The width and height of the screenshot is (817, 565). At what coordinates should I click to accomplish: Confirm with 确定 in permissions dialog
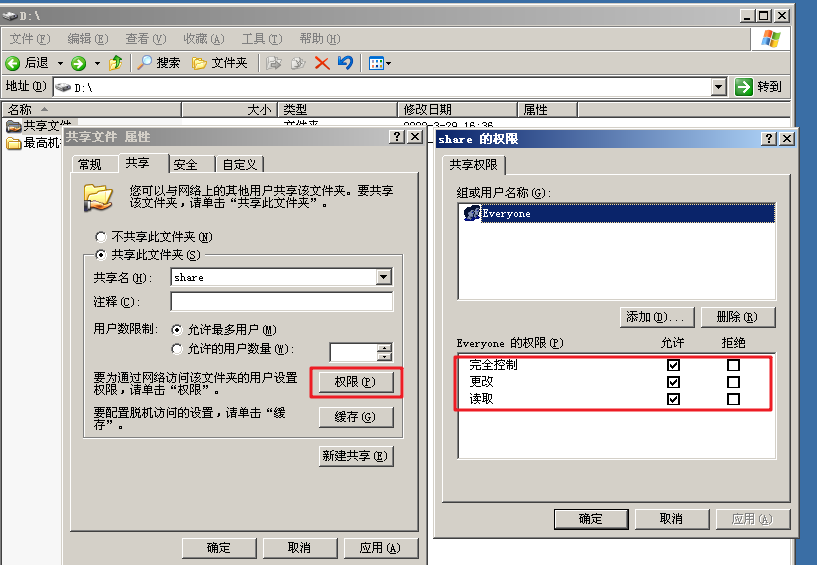(591, 519)
